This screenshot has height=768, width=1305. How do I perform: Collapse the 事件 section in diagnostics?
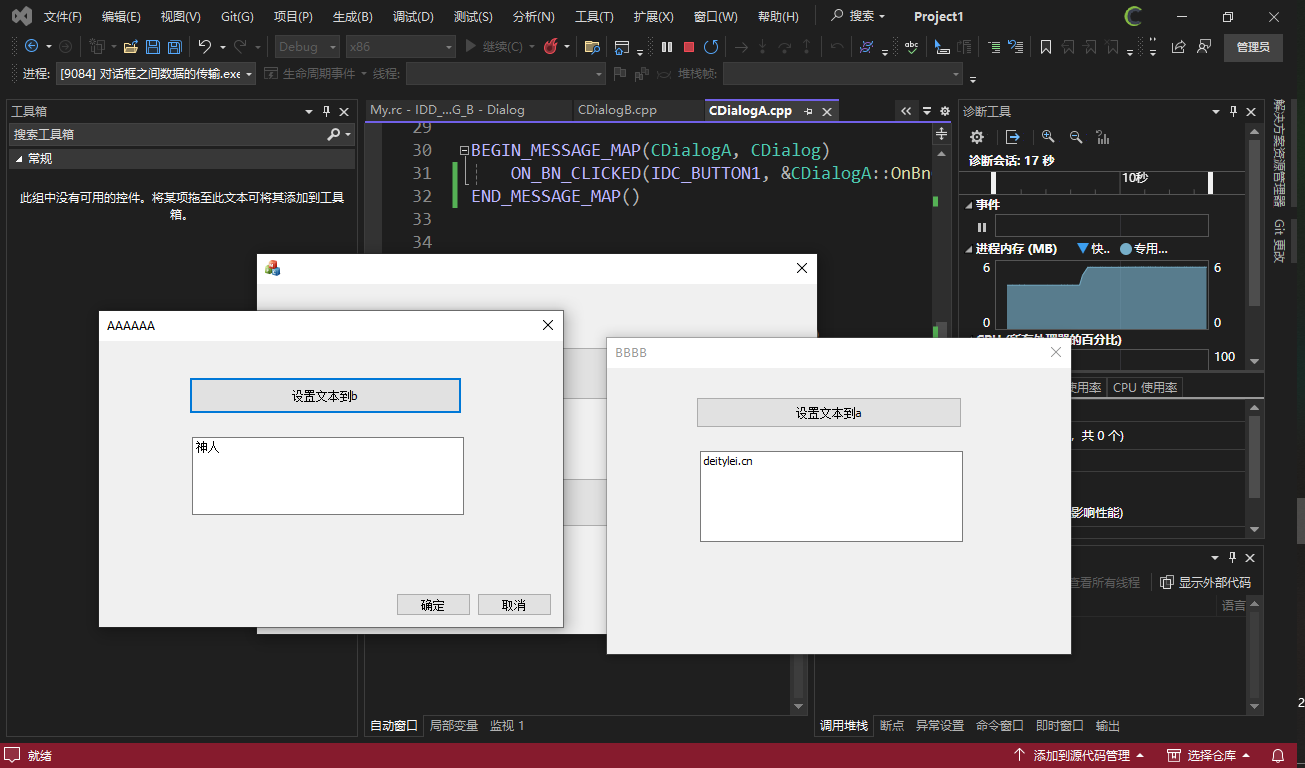[x=970, y=204]
